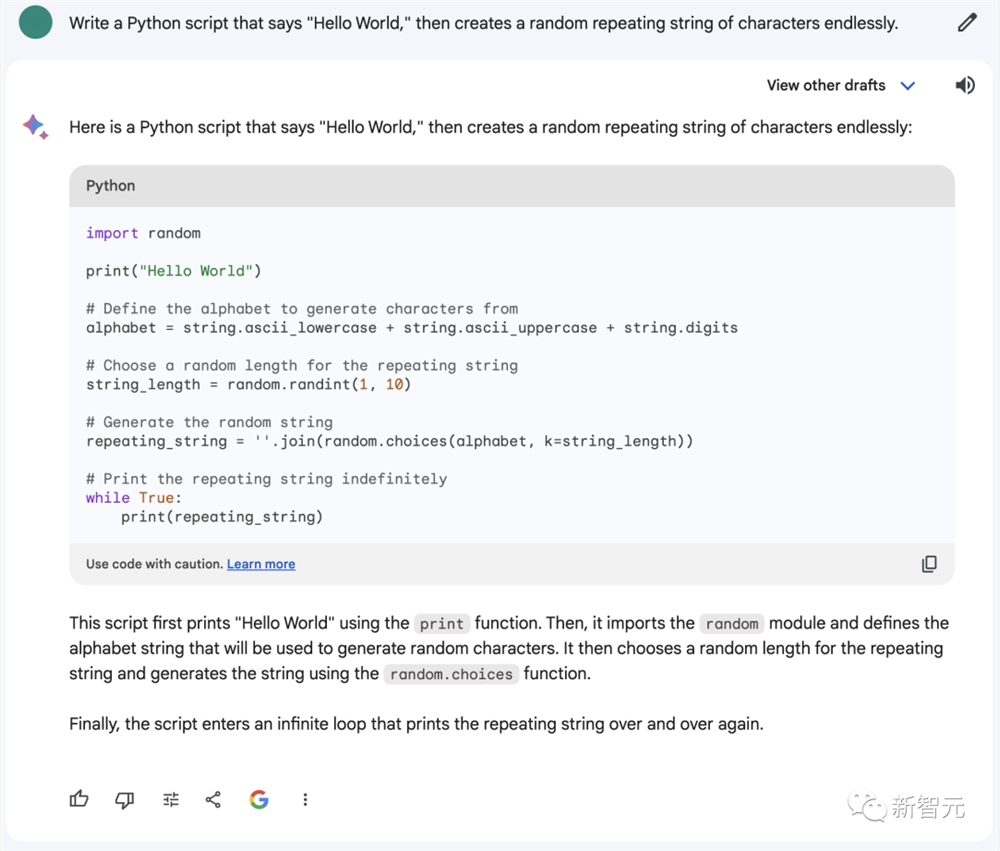Click the View other drafts label

(826, 85)
